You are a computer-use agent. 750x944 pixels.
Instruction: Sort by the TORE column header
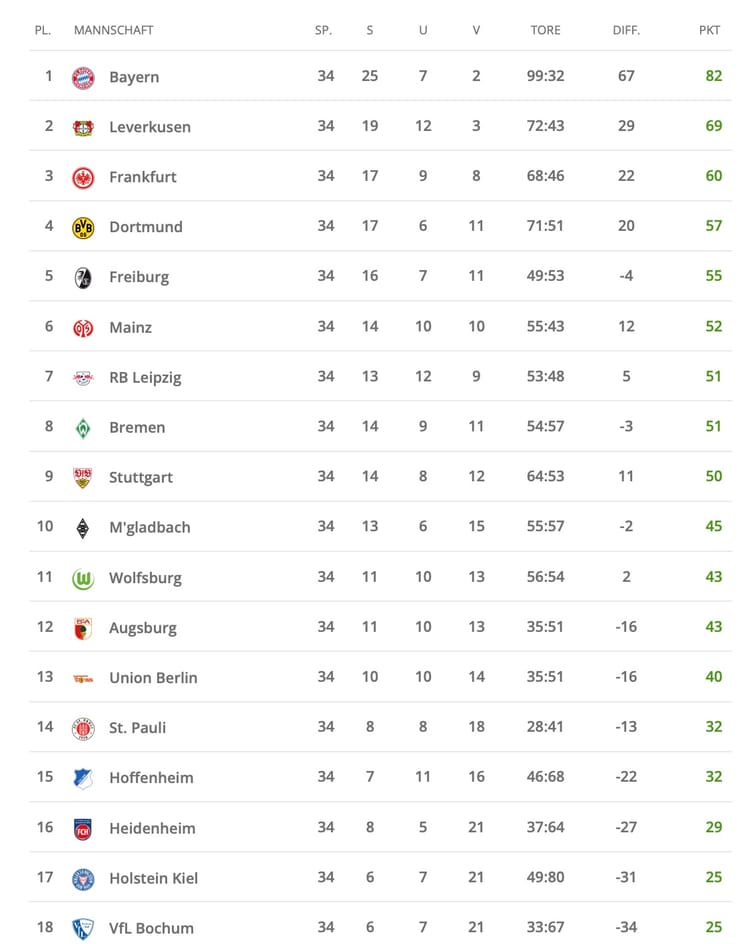[x=545, y=30]
